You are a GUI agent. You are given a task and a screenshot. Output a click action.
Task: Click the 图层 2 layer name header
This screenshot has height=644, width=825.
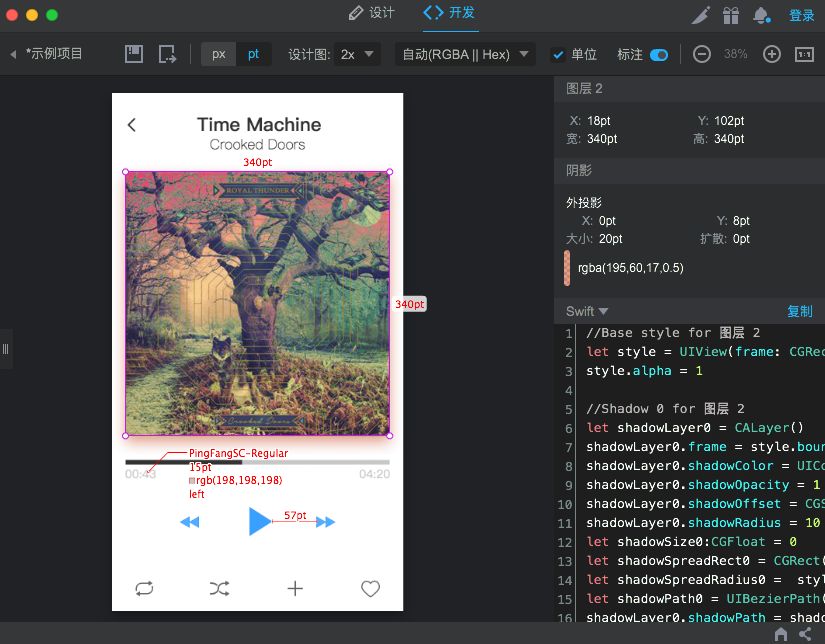(584, 88)
